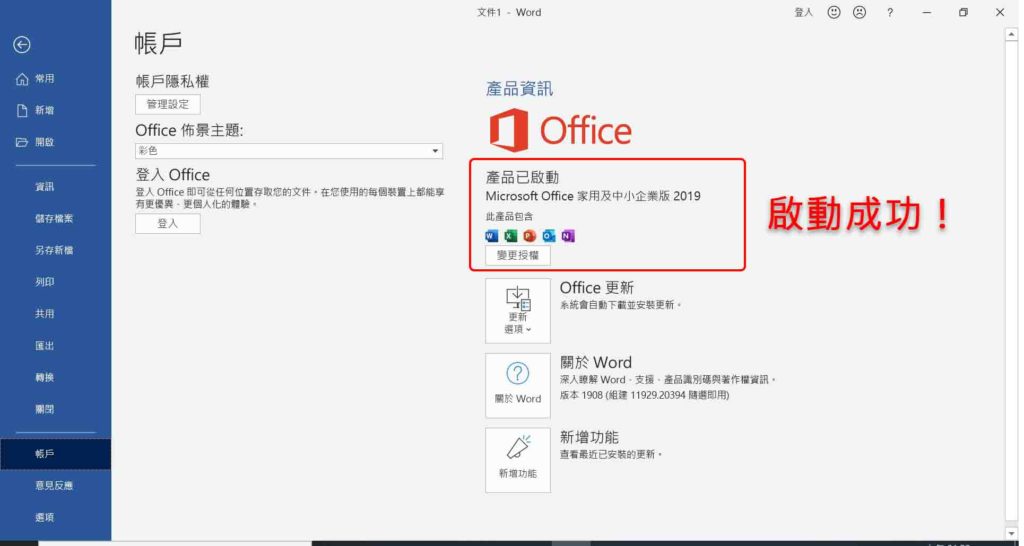This screenshot has height=546, width=1024.
Task: Click the Office 更新 heading
Action: 597,288
